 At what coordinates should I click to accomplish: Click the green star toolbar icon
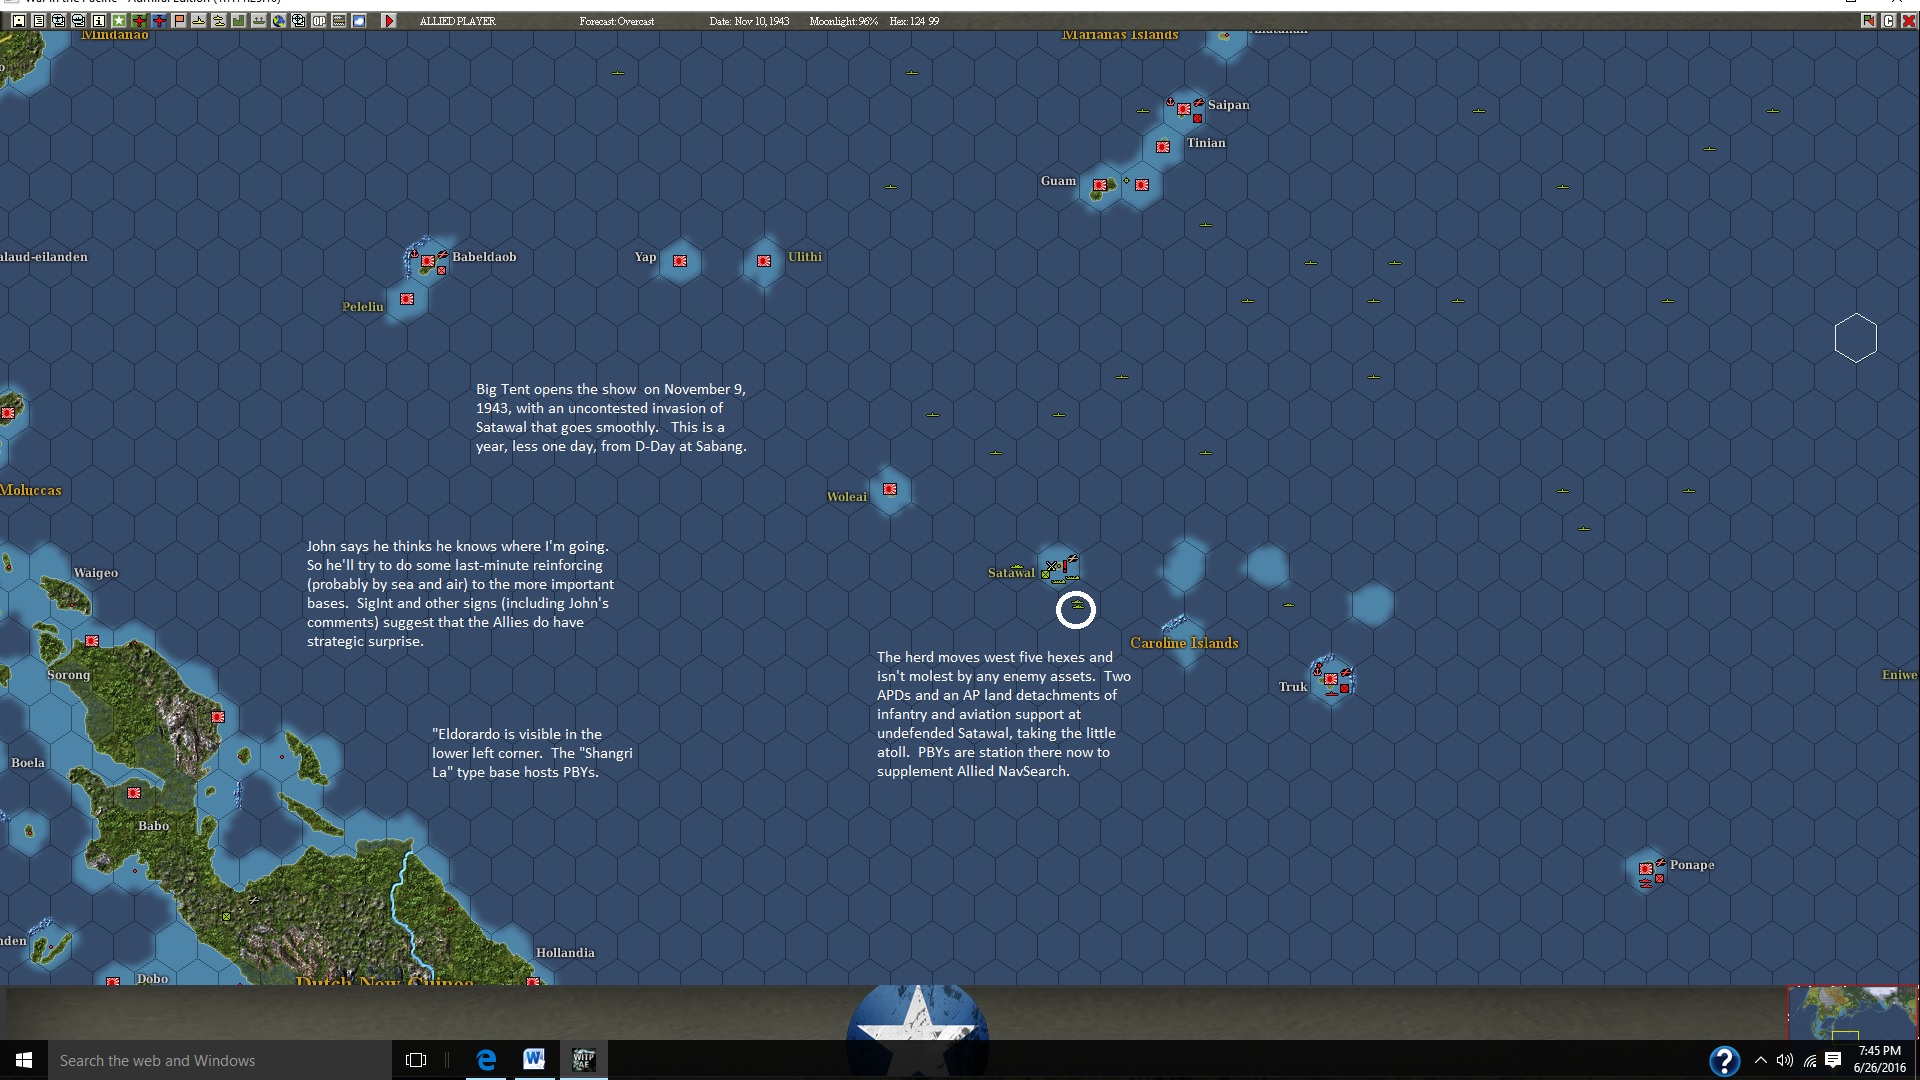pos(119,21)
